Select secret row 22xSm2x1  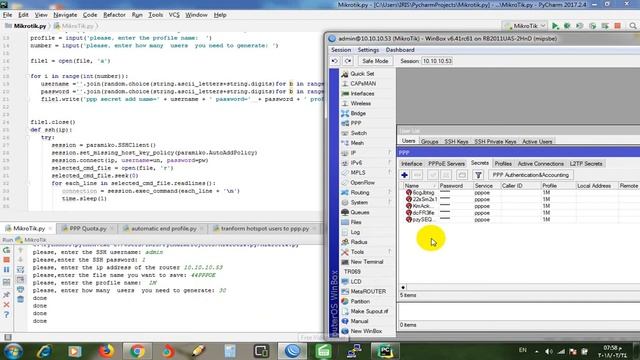point(518,199)
